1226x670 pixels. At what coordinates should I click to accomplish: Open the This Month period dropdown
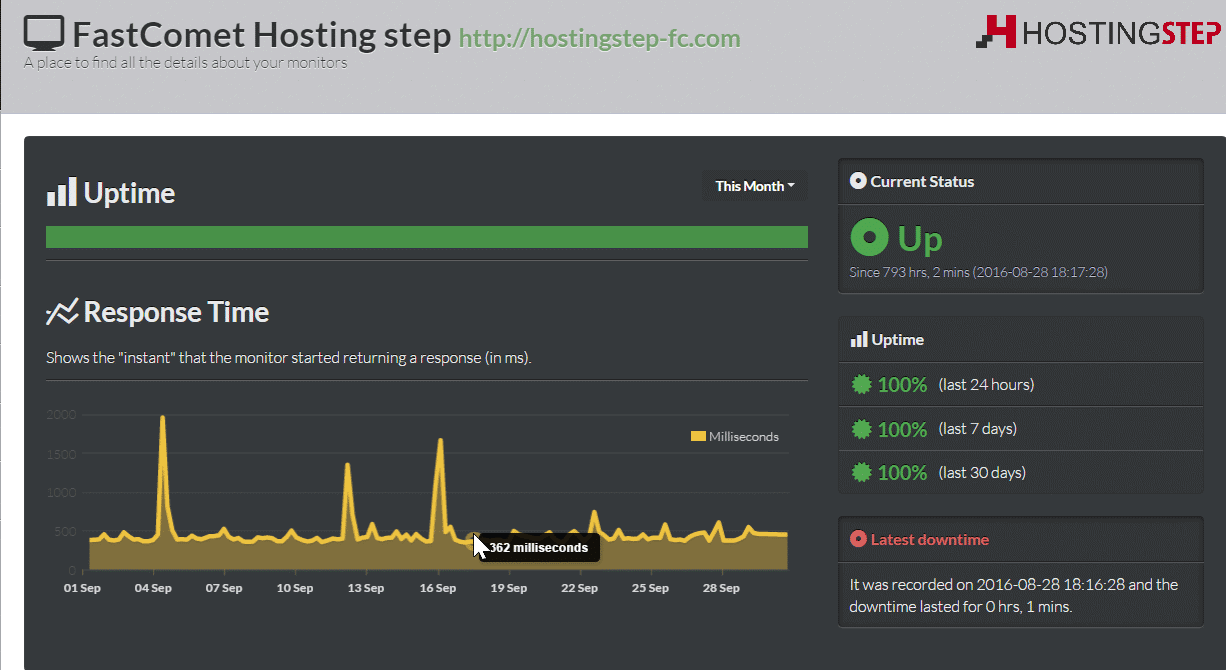755,186
